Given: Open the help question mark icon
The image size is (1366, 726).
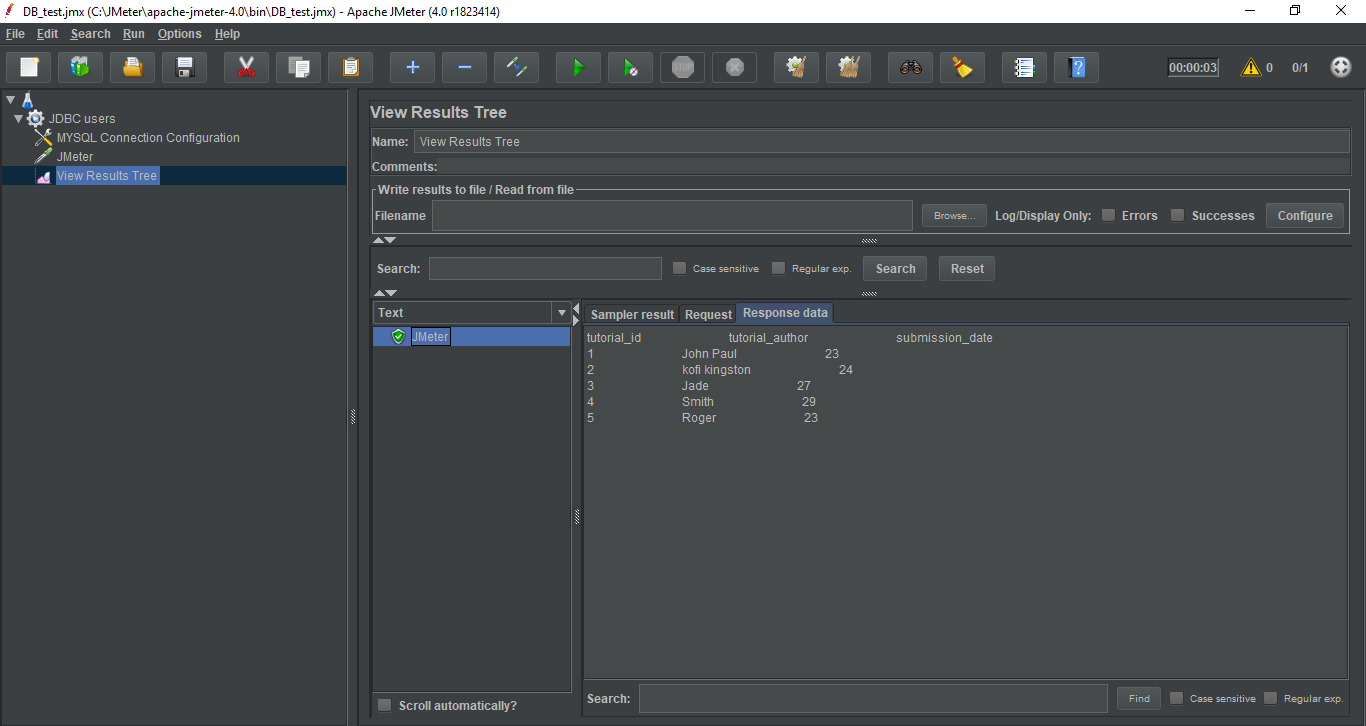Looking at the screenshot, I should click(x=1077, y=68).
